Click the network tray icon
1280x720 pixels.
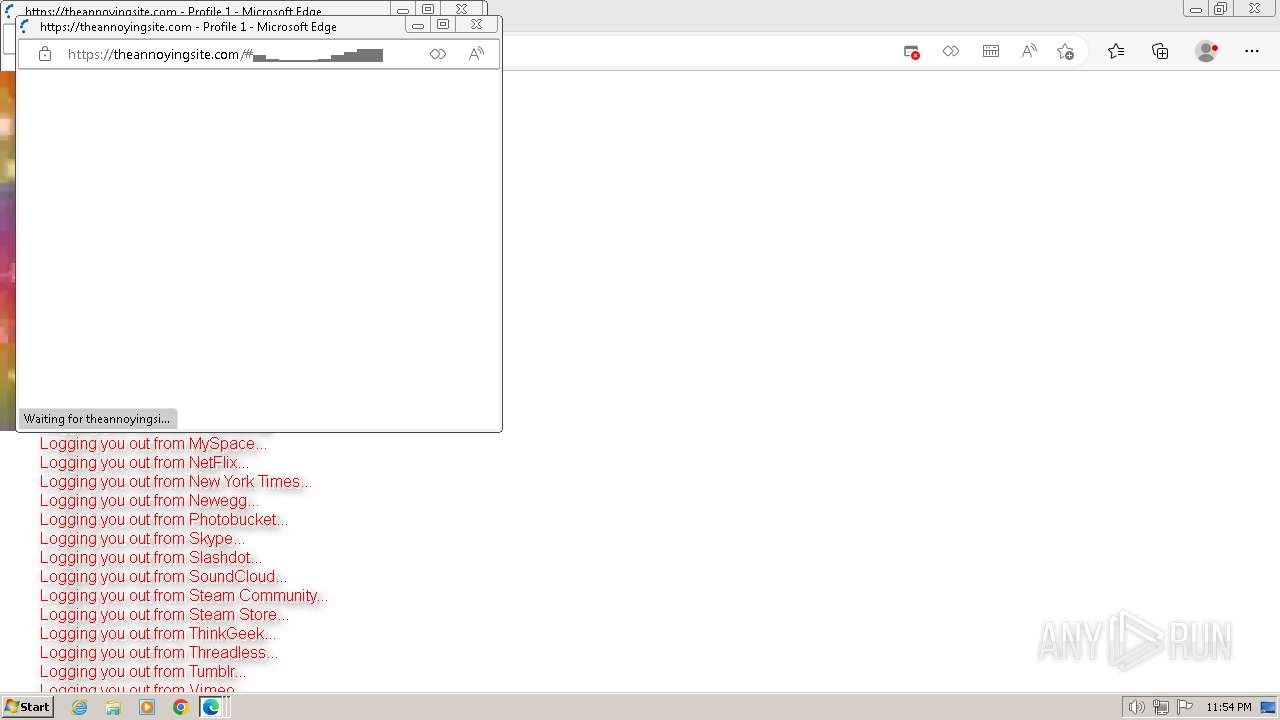point(1161,707)
